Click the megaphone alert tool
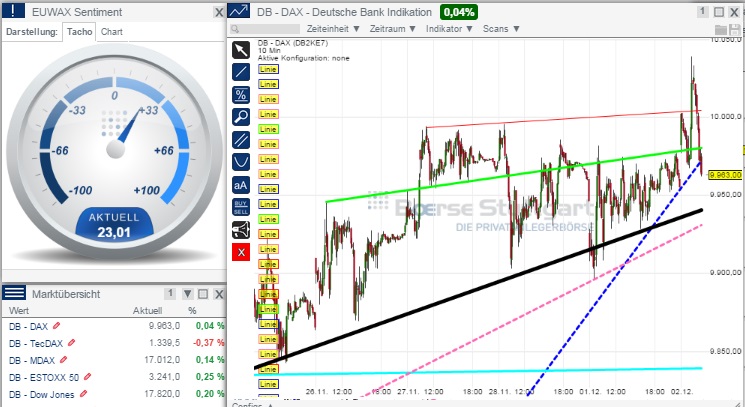Screen dimensions: 745x407 241,230
